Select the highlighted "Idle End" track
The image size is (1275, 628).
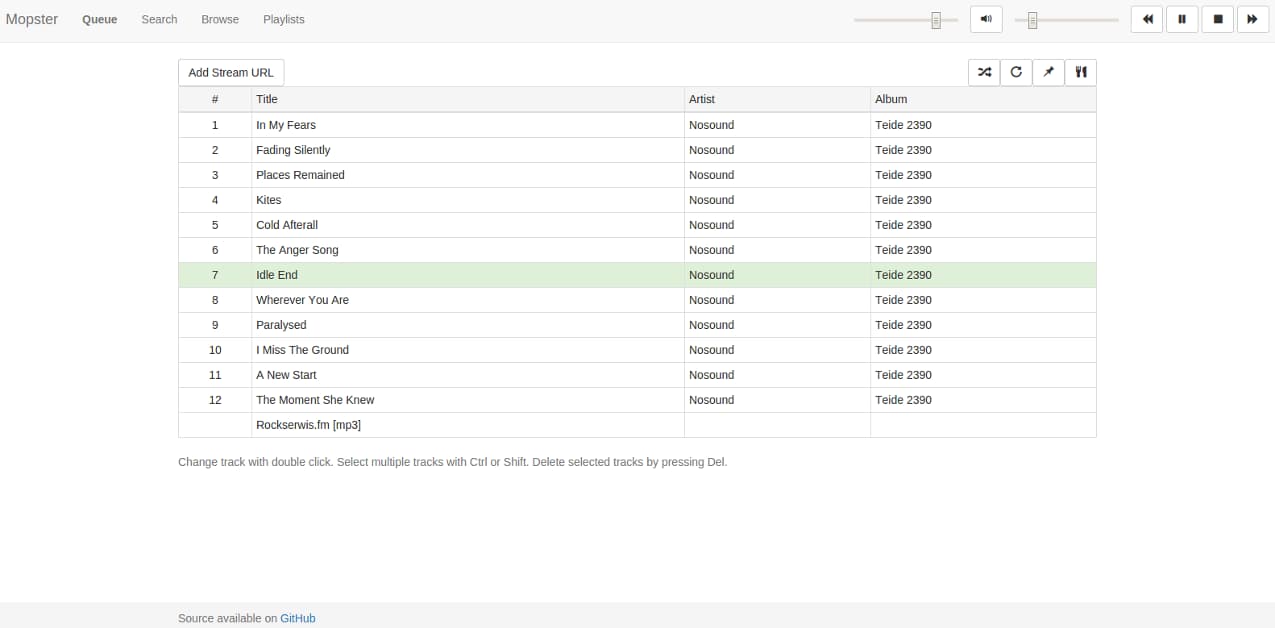(277, 275)
